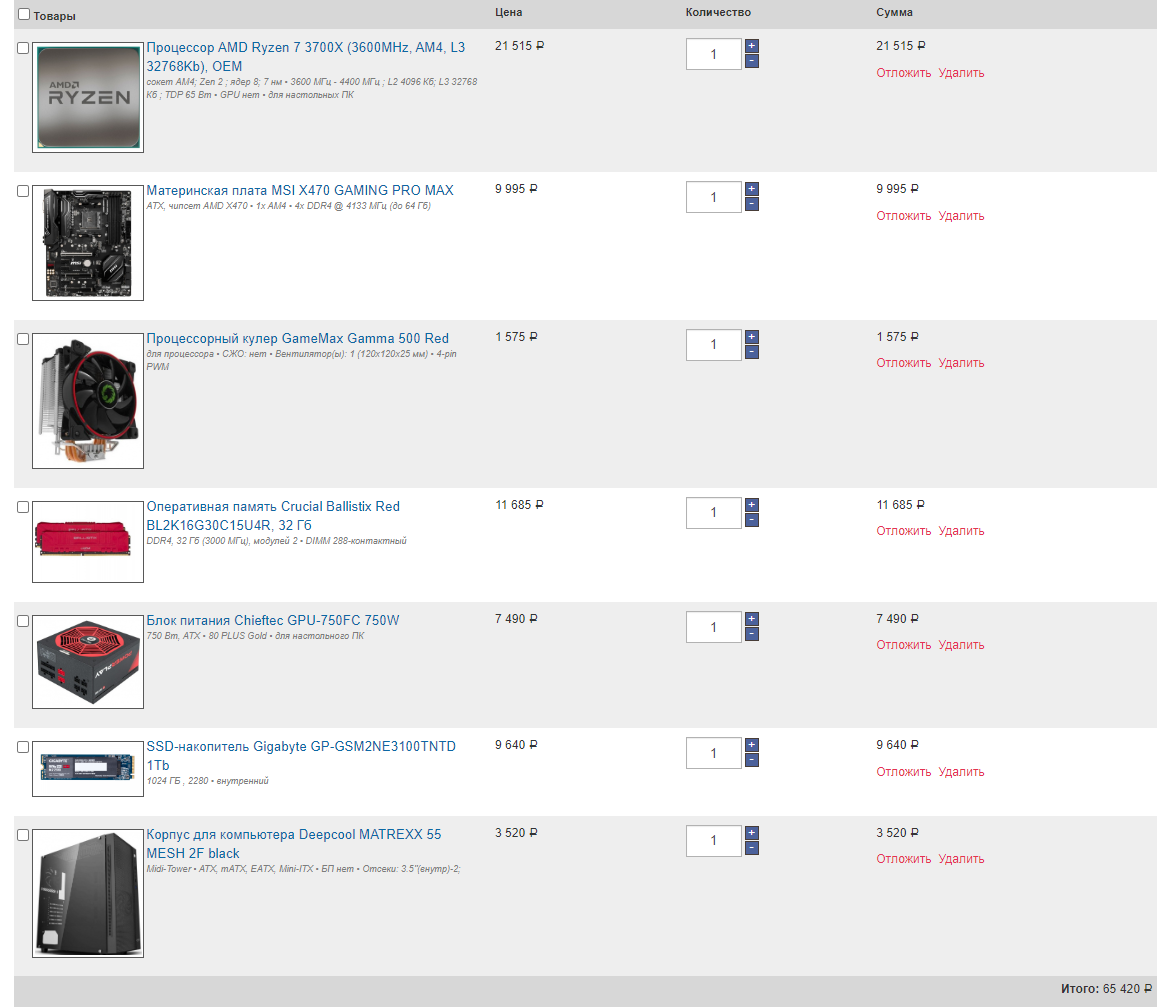
Task: Open Блок питания Chieftec GPU-750FC 750W
Action: click(273, 620)
